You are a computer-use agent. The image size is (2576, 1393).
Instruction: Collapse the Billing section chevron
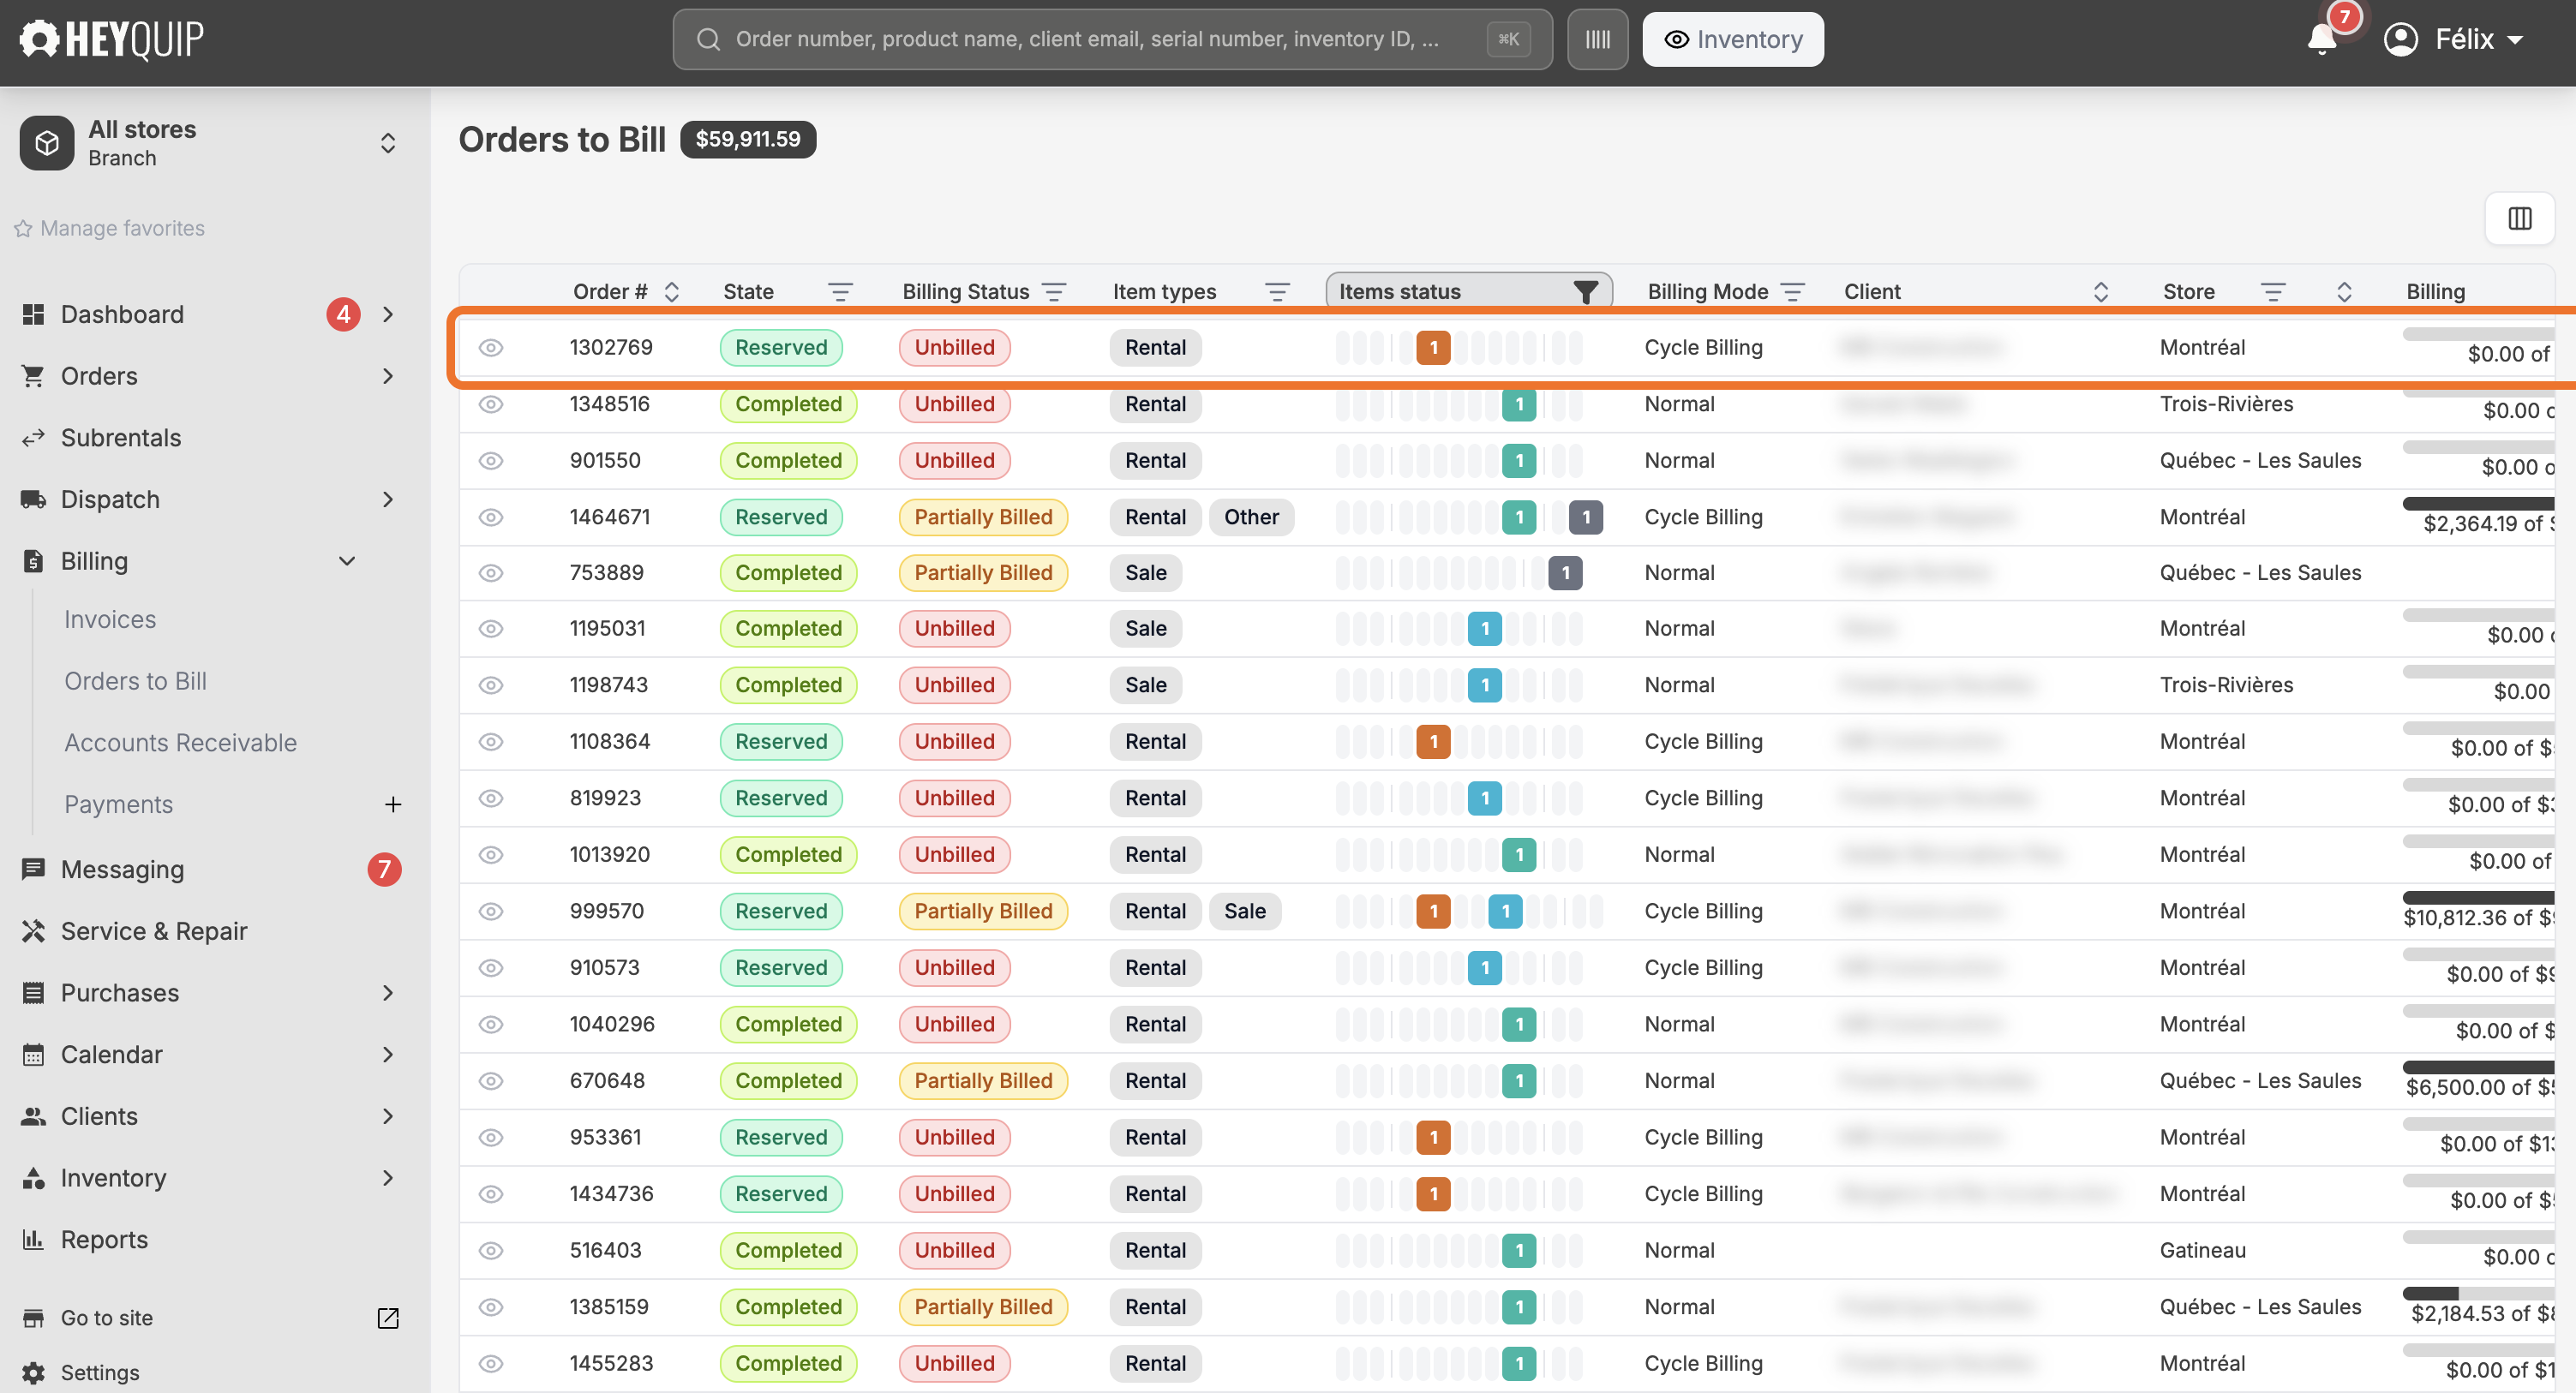point(347,561)
